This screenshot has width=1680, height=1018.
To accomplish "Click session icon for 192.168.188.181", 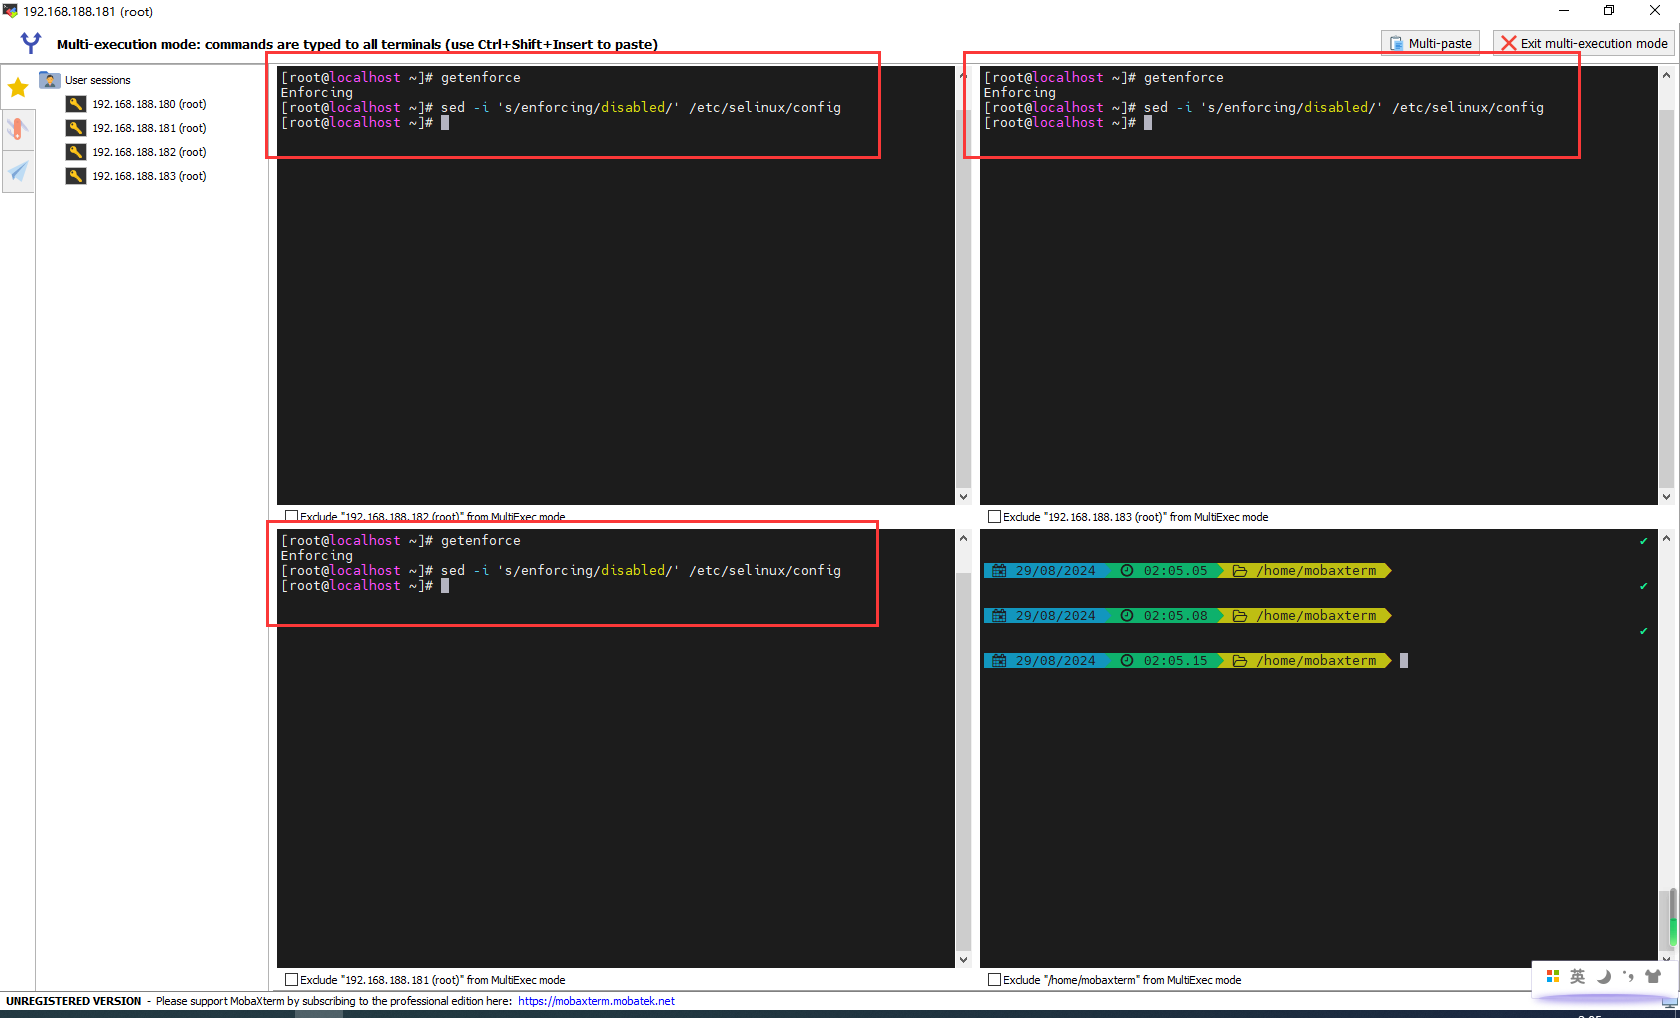I will [76, 128].
